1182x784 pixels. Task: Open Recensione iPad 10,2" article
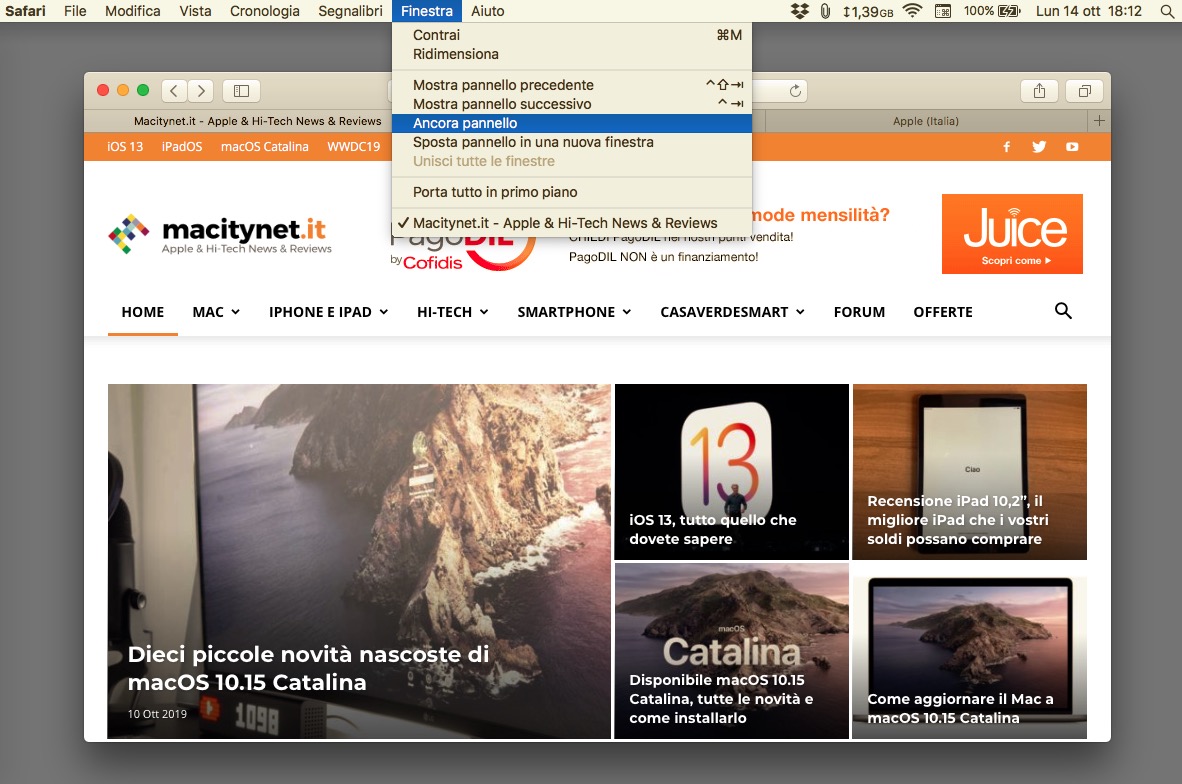pyautogui.click(x=969, y=472)
